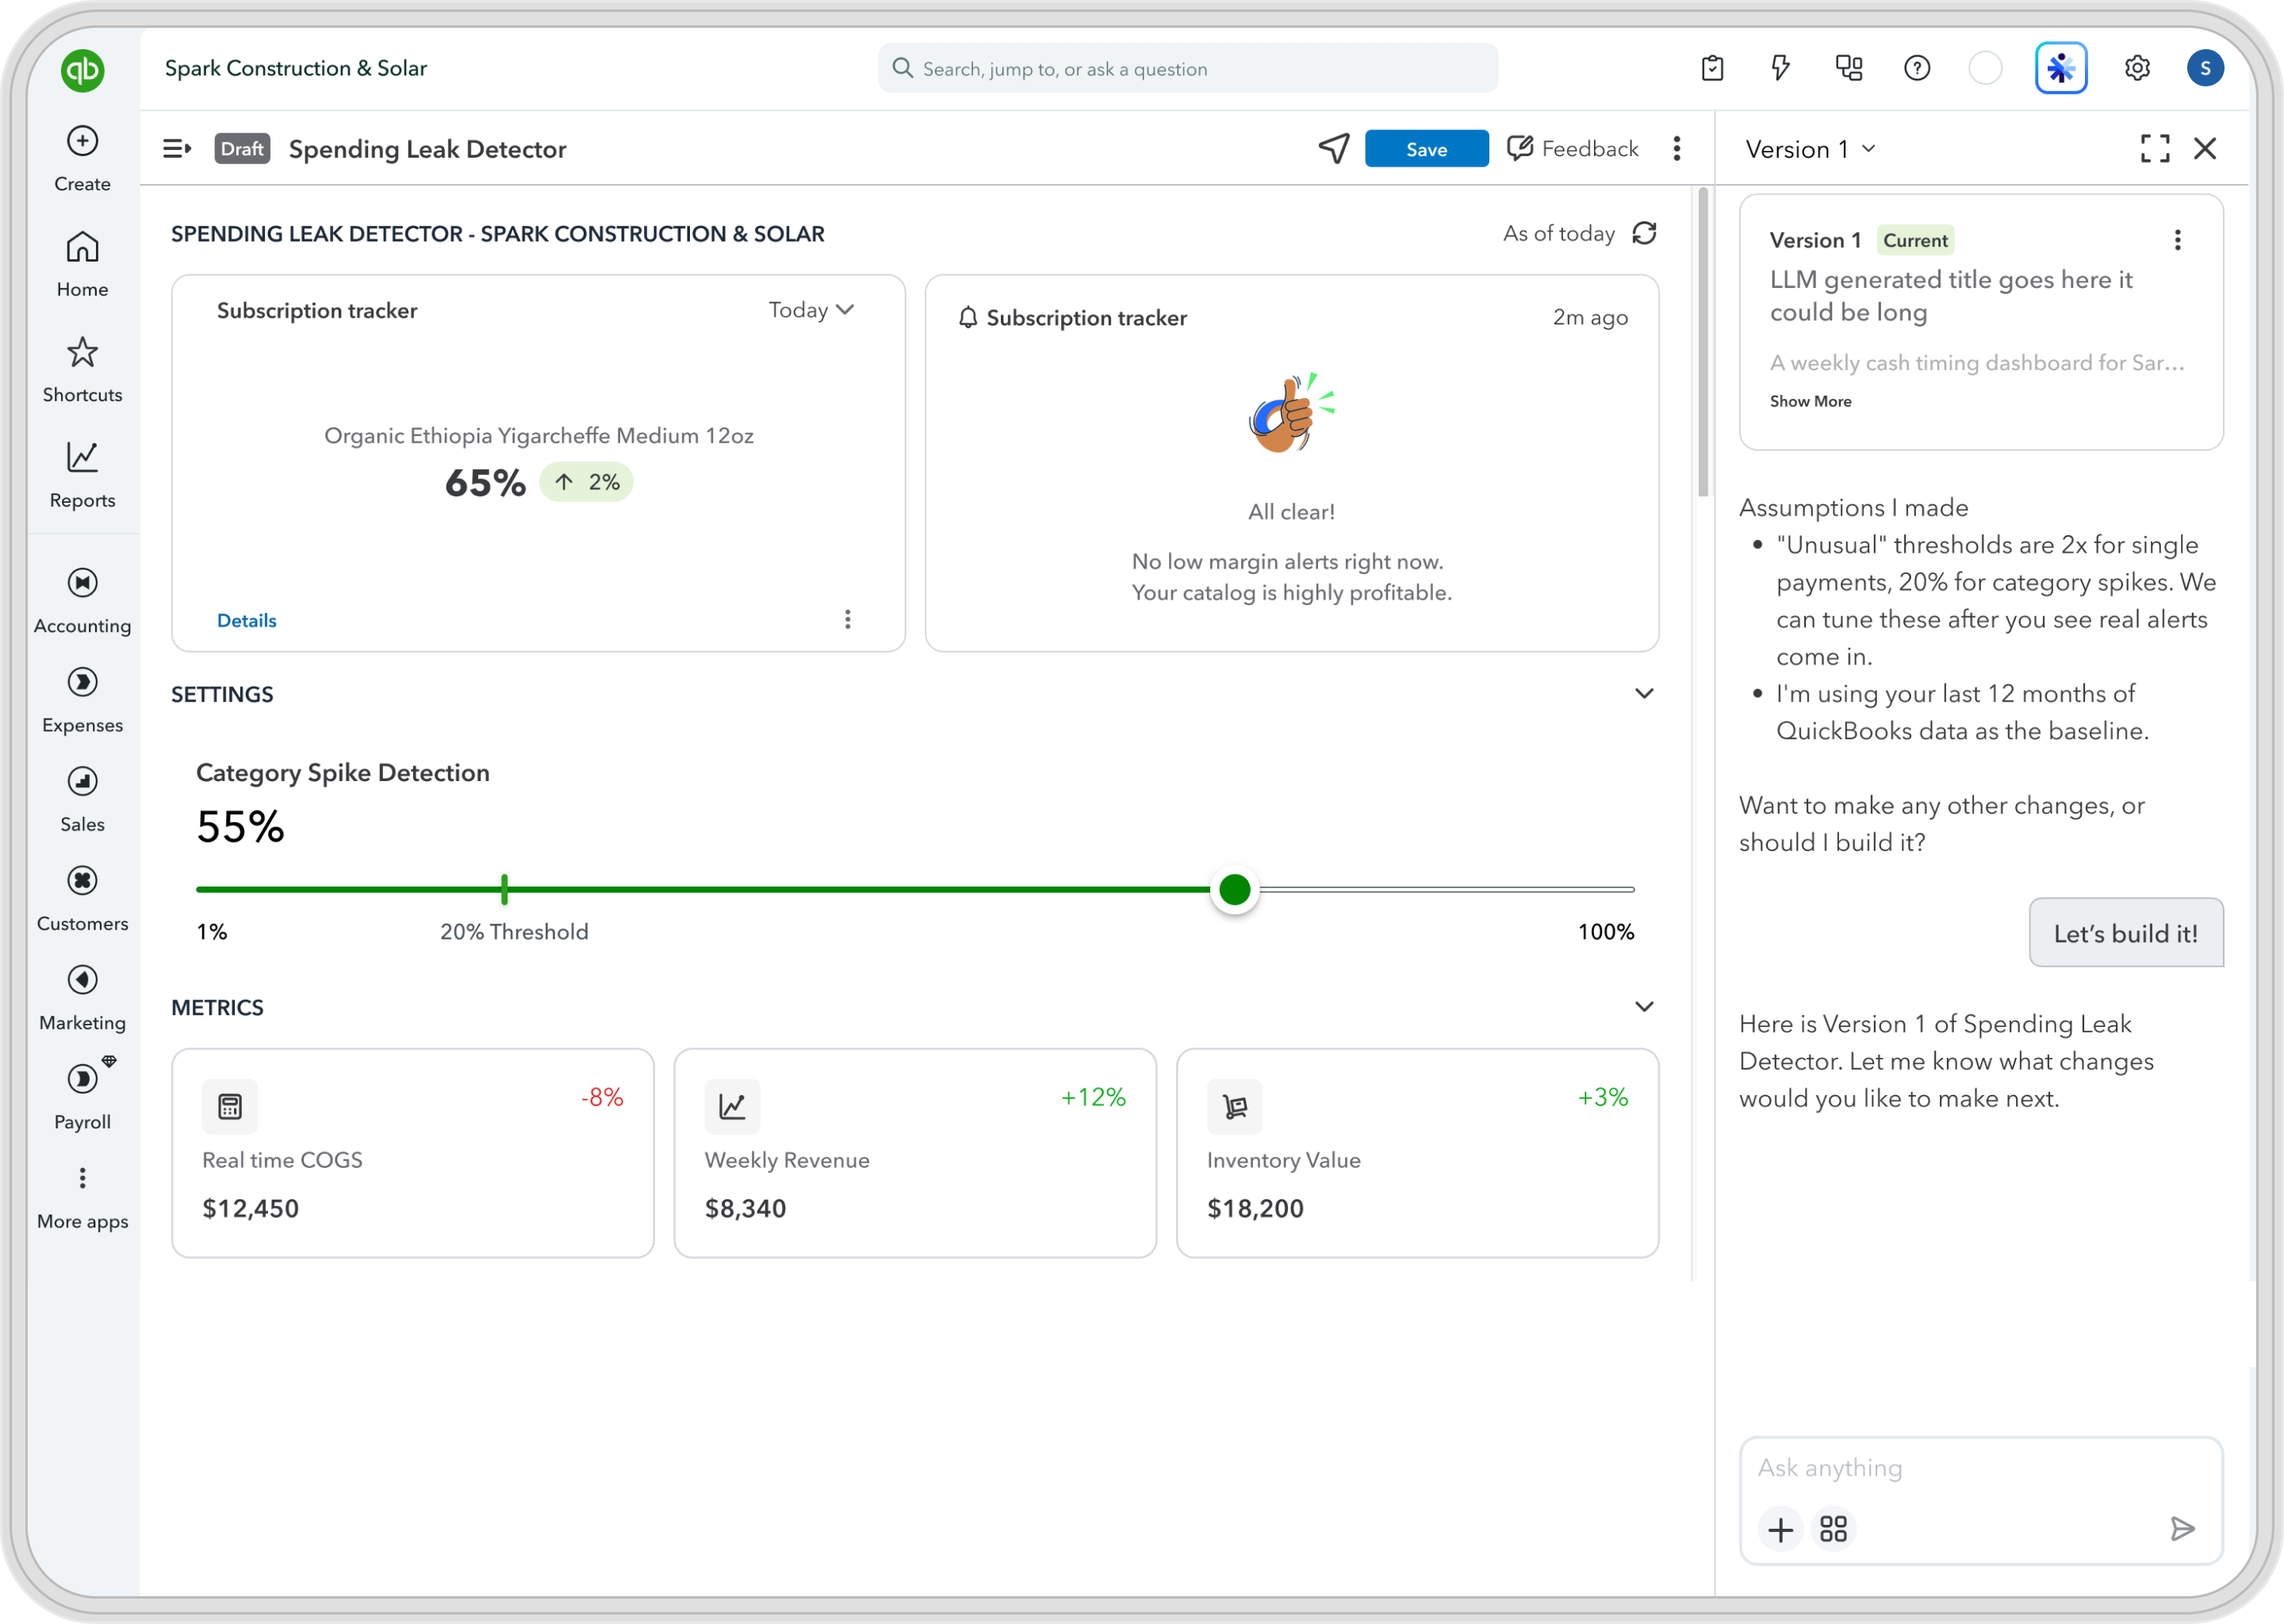Image resolution: width=2284 pixels, height=1624 pixels.
Task: Click the add attachment plus icon in chat
Action: (1780, 1529)
